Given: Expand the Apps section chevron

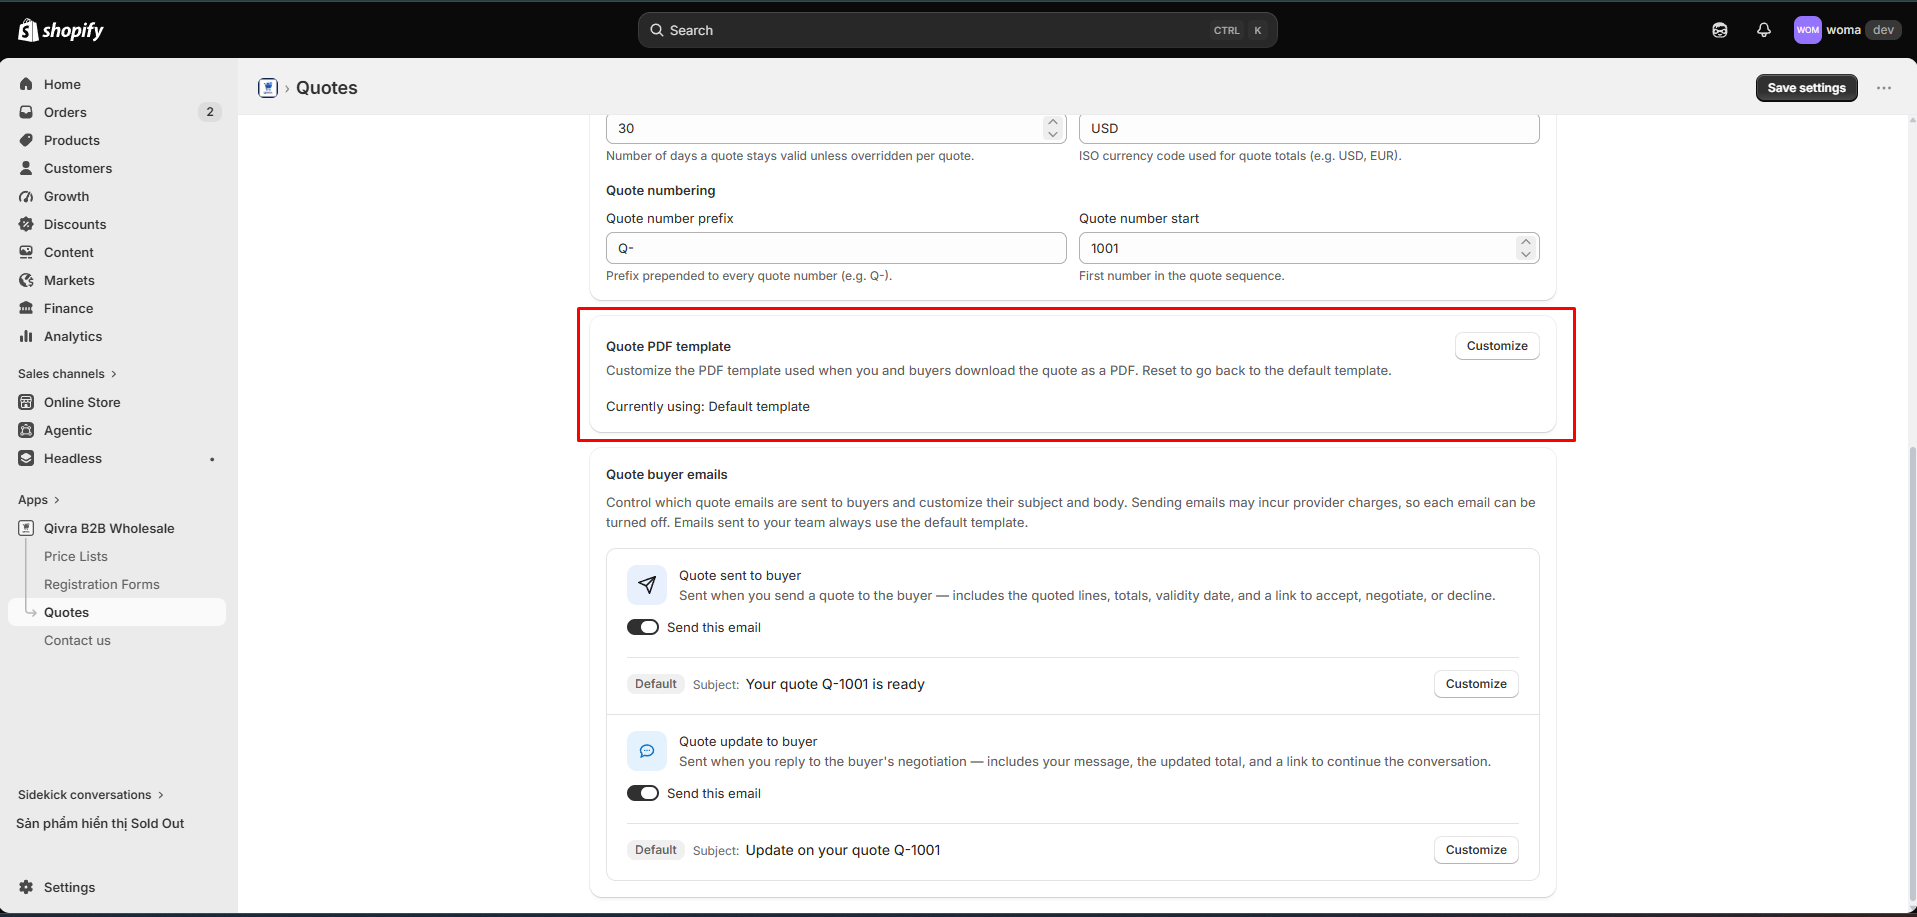Looking at the screenshot, I should click(56, 500).
